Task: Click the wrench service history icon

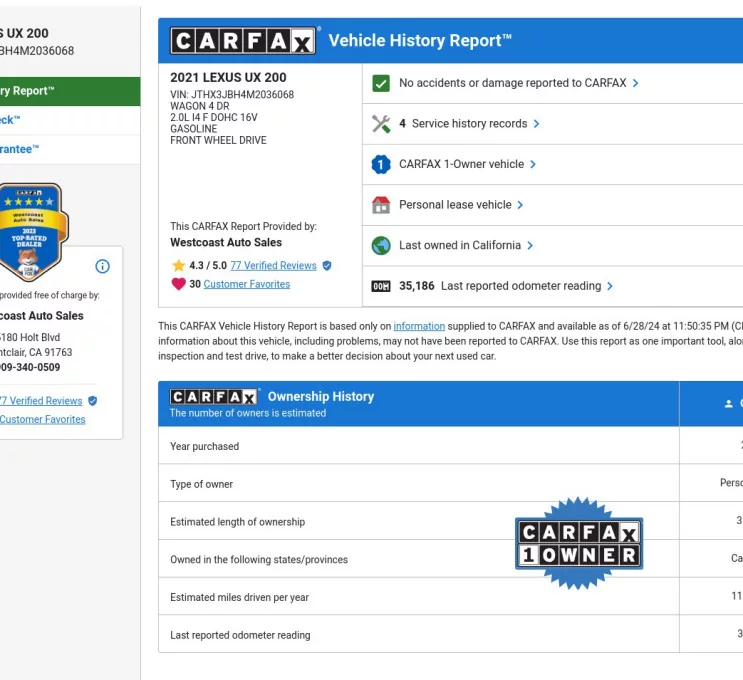Action: pos(381,124)
